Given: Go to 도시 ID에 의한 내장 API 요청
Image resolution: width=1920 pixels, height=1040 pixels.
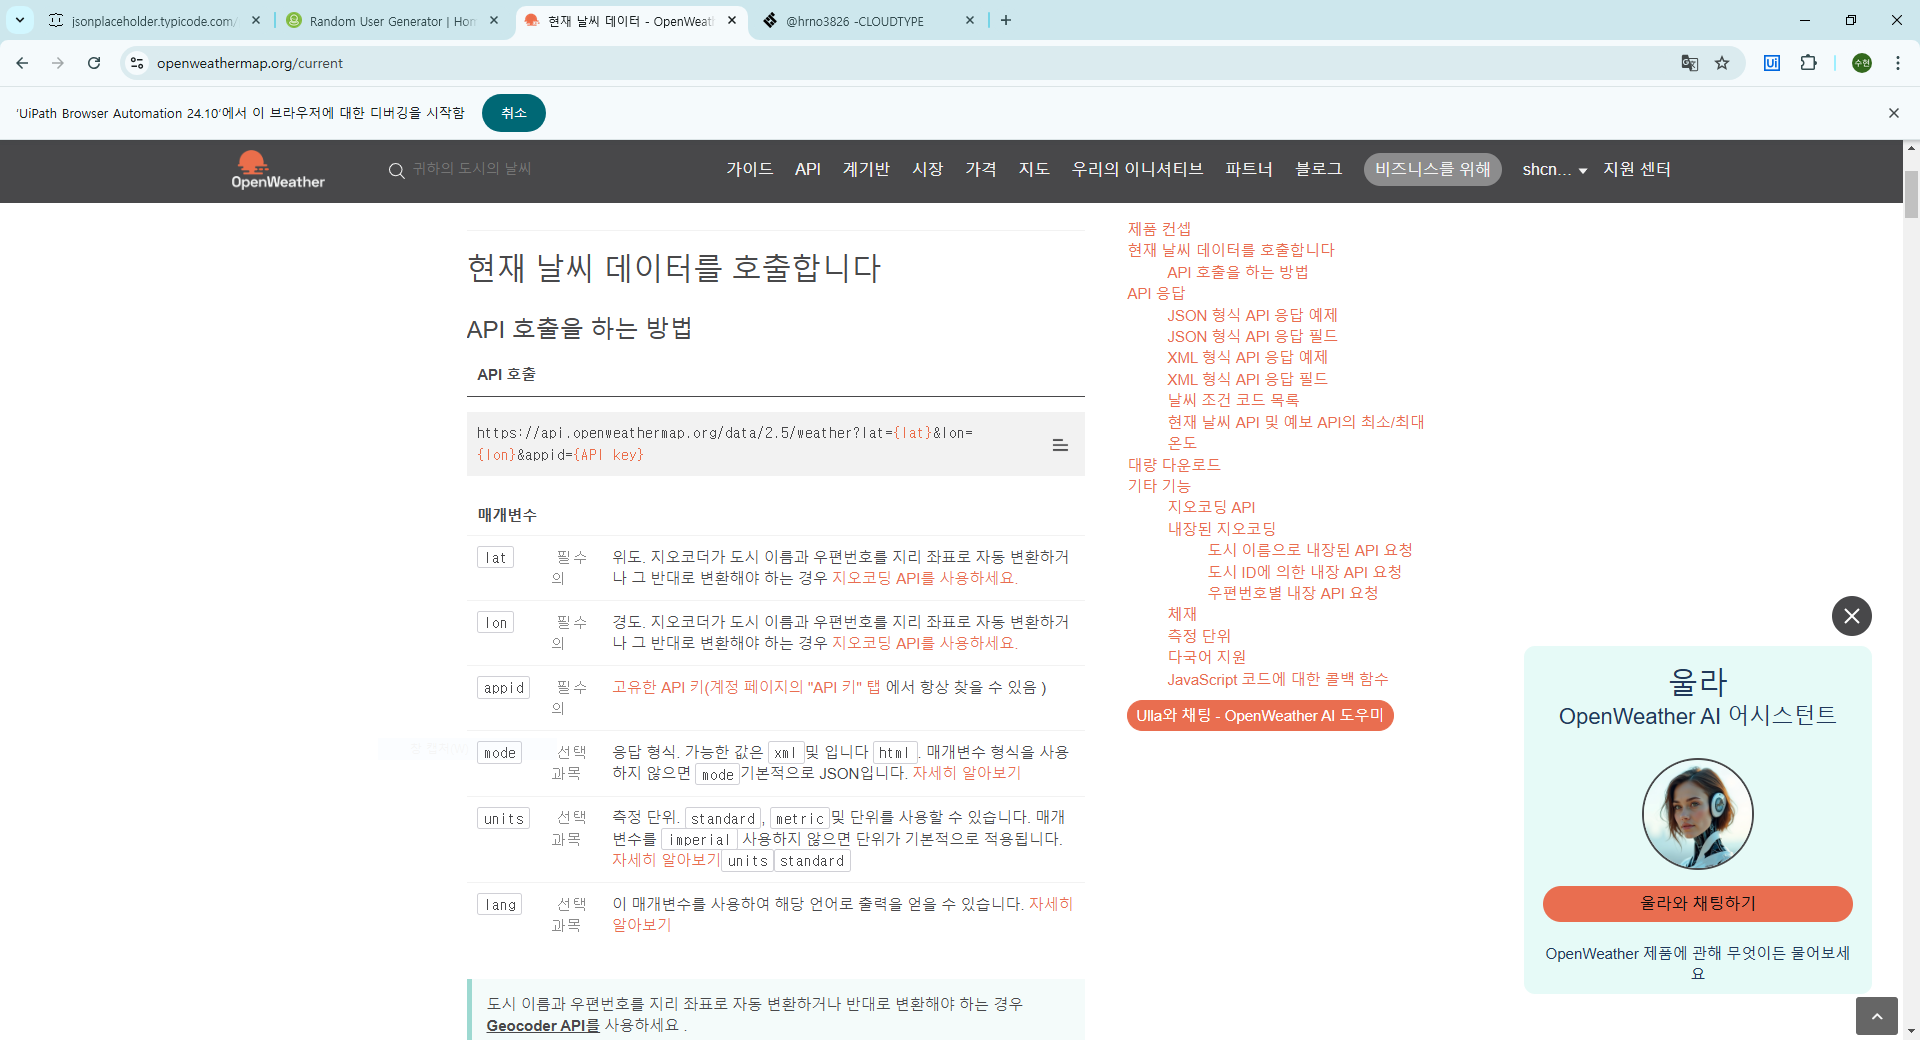Looking at the screenshot, I should [x=1304, y=572].
